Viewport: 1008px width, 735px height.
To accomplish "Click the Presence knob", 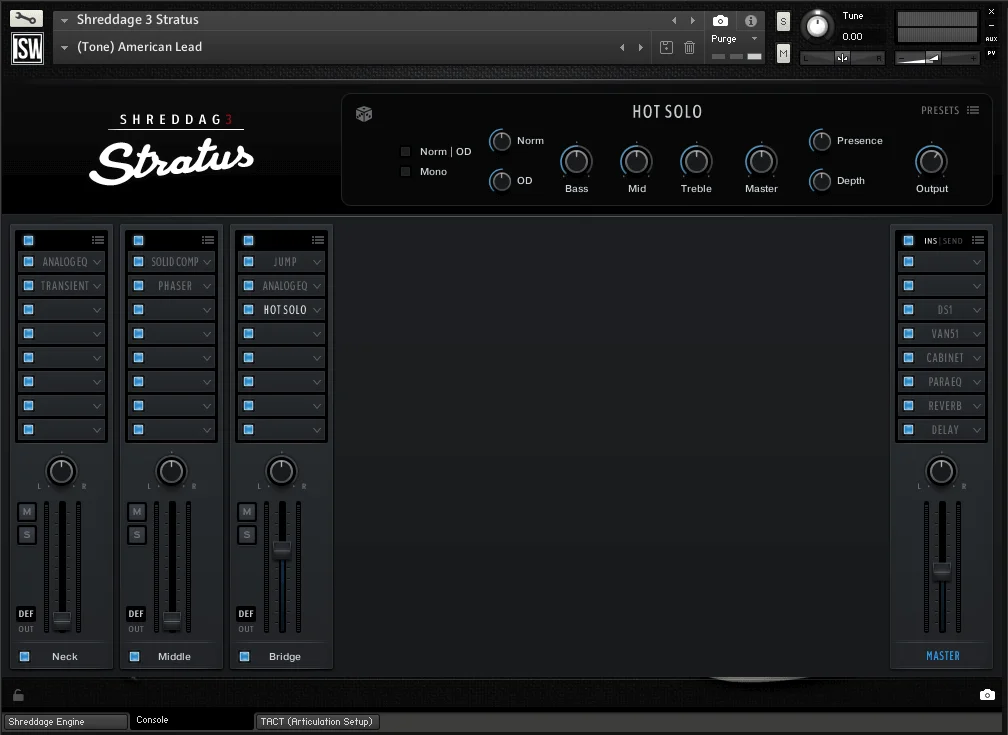I will pos(820,141).
